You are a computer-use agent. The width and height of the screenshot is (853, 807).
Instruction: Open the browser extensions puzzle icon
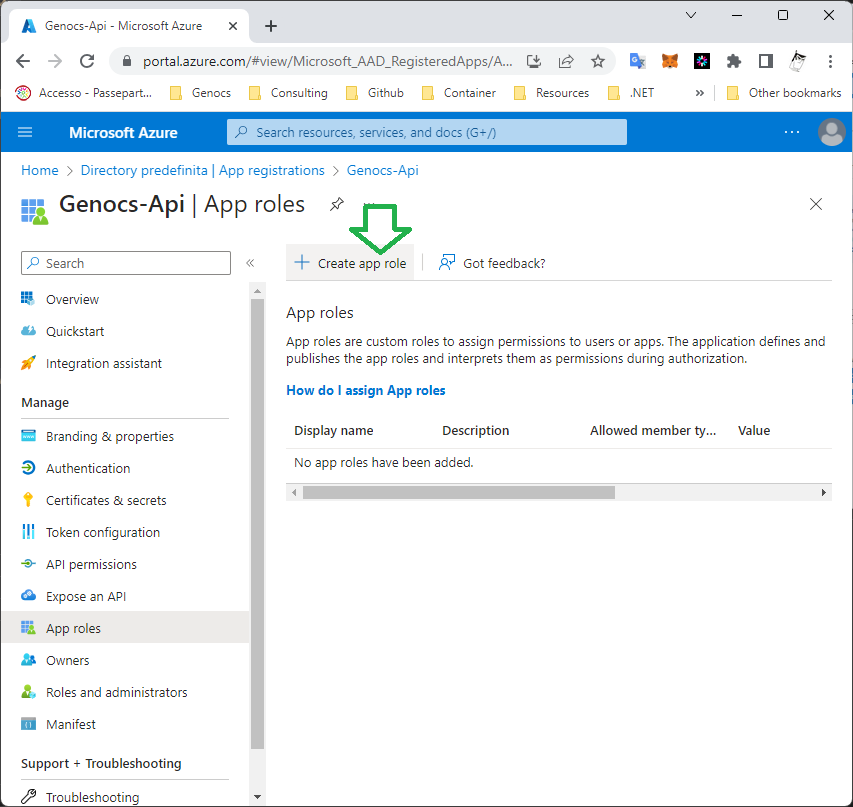[733, 61]
